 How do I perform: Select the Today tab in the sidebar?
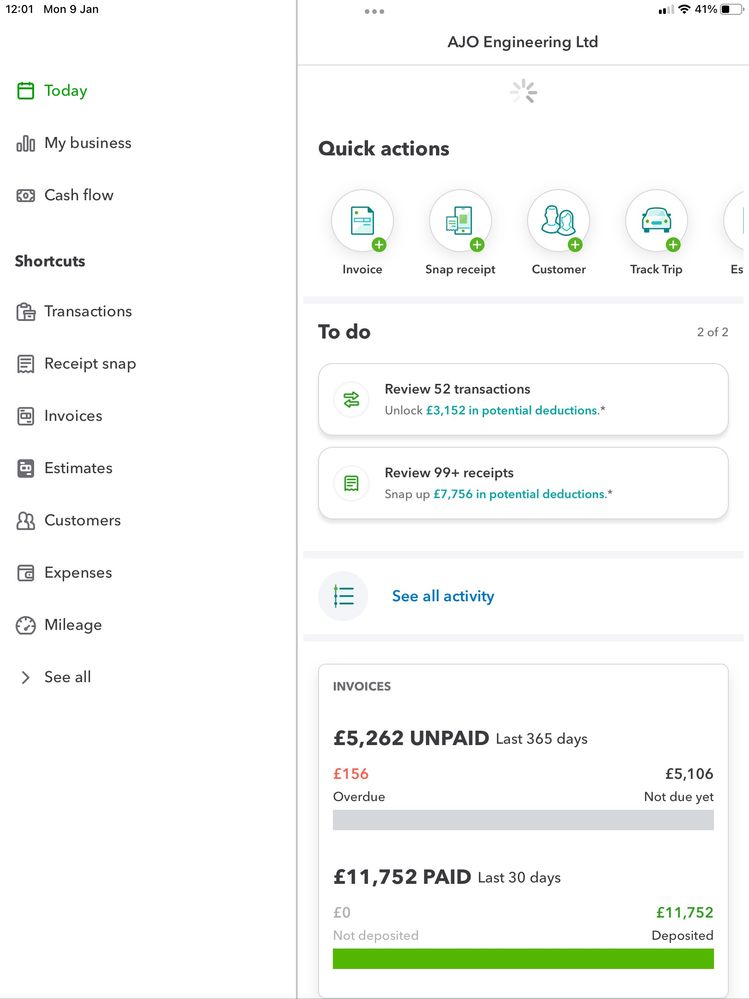[x=65, y=91]
